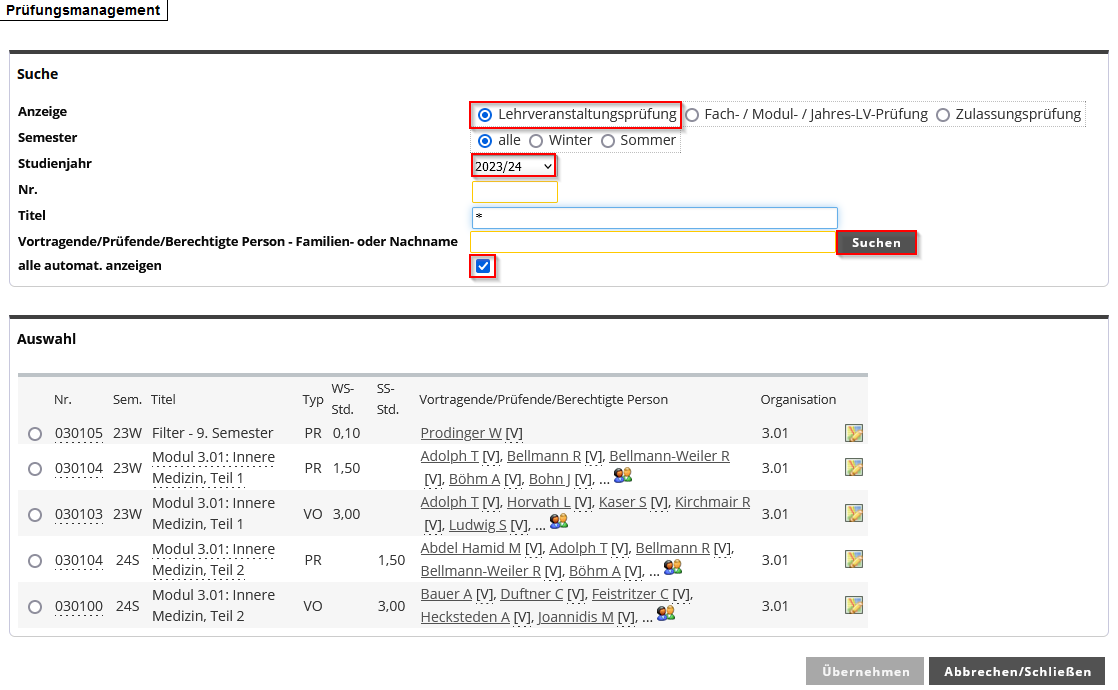
Task: Open details icon for 030100 24S row
Action: 853,605
